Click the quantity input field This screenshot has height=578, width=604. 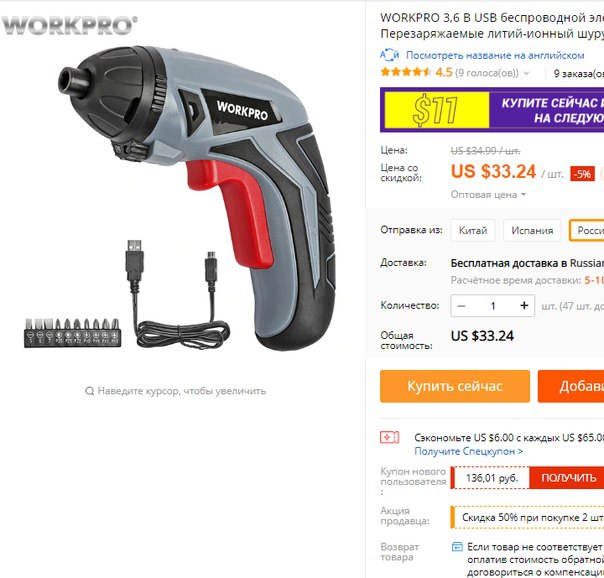tap(493, 306)
